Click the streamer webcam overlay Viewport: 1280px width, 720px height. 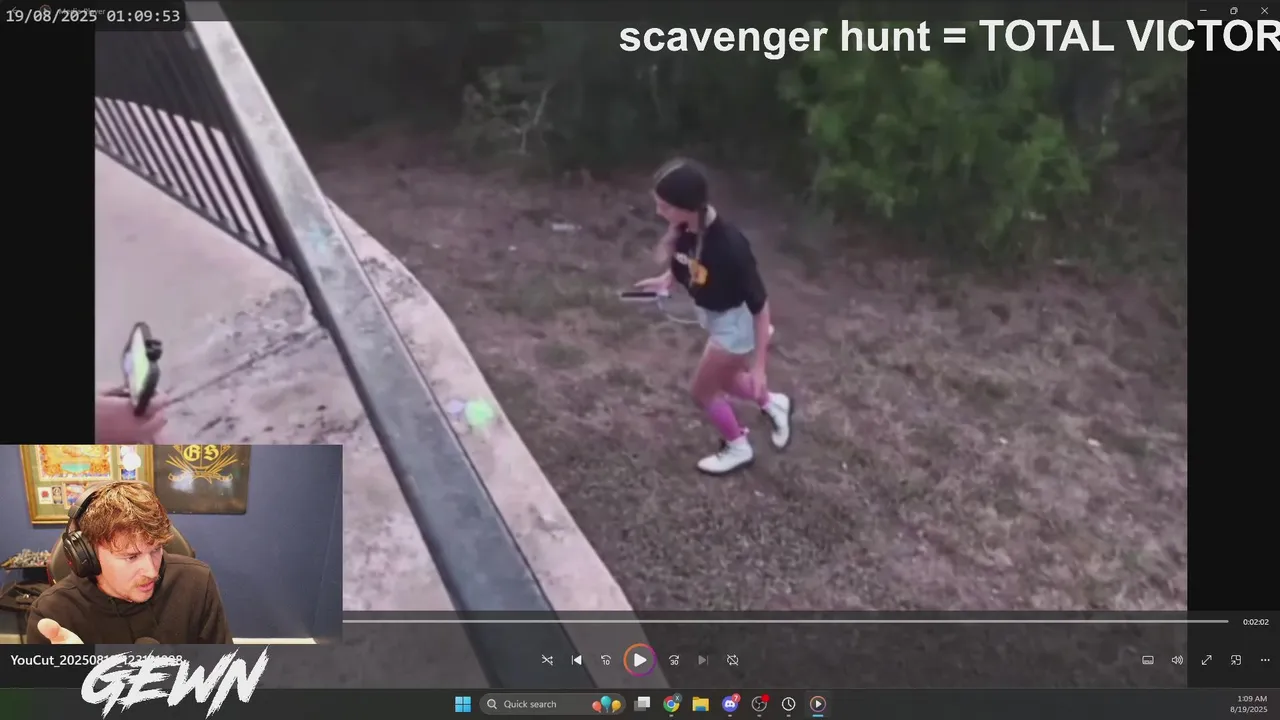point(171,544)
